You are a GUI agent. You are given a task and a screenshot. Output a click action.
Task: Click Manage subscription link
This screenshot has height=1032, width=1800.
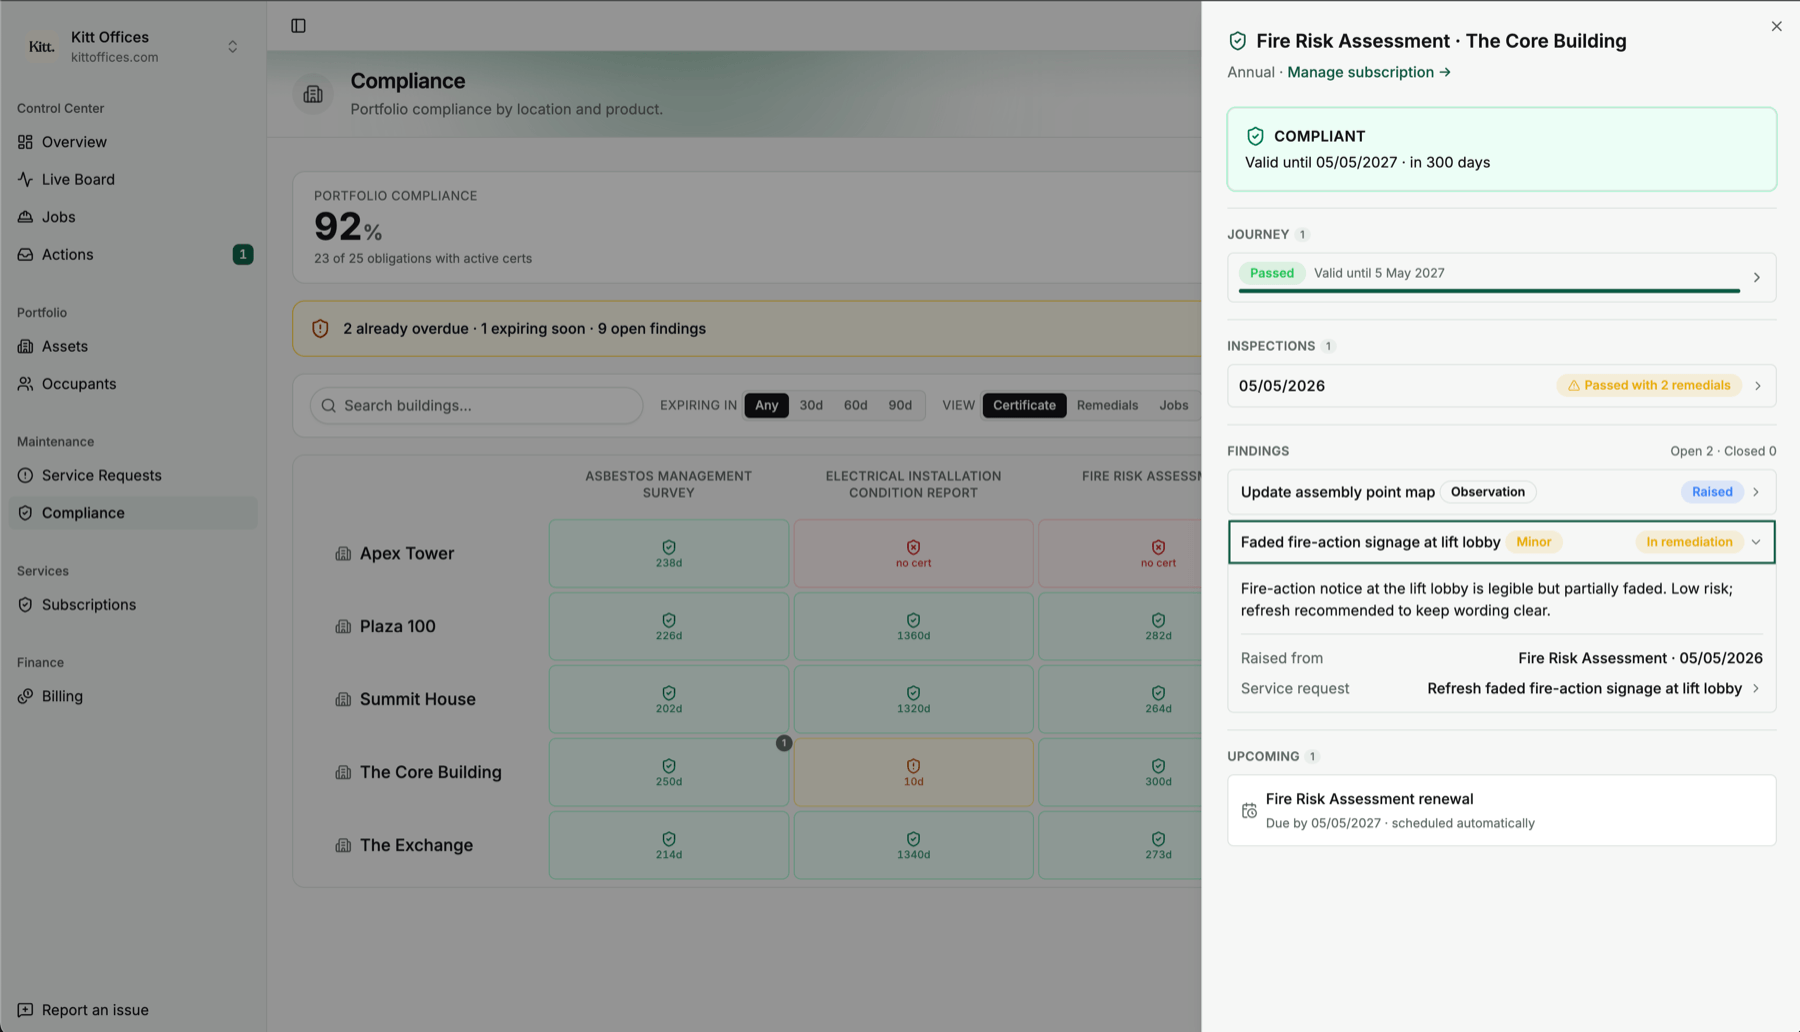point(1369,72)
